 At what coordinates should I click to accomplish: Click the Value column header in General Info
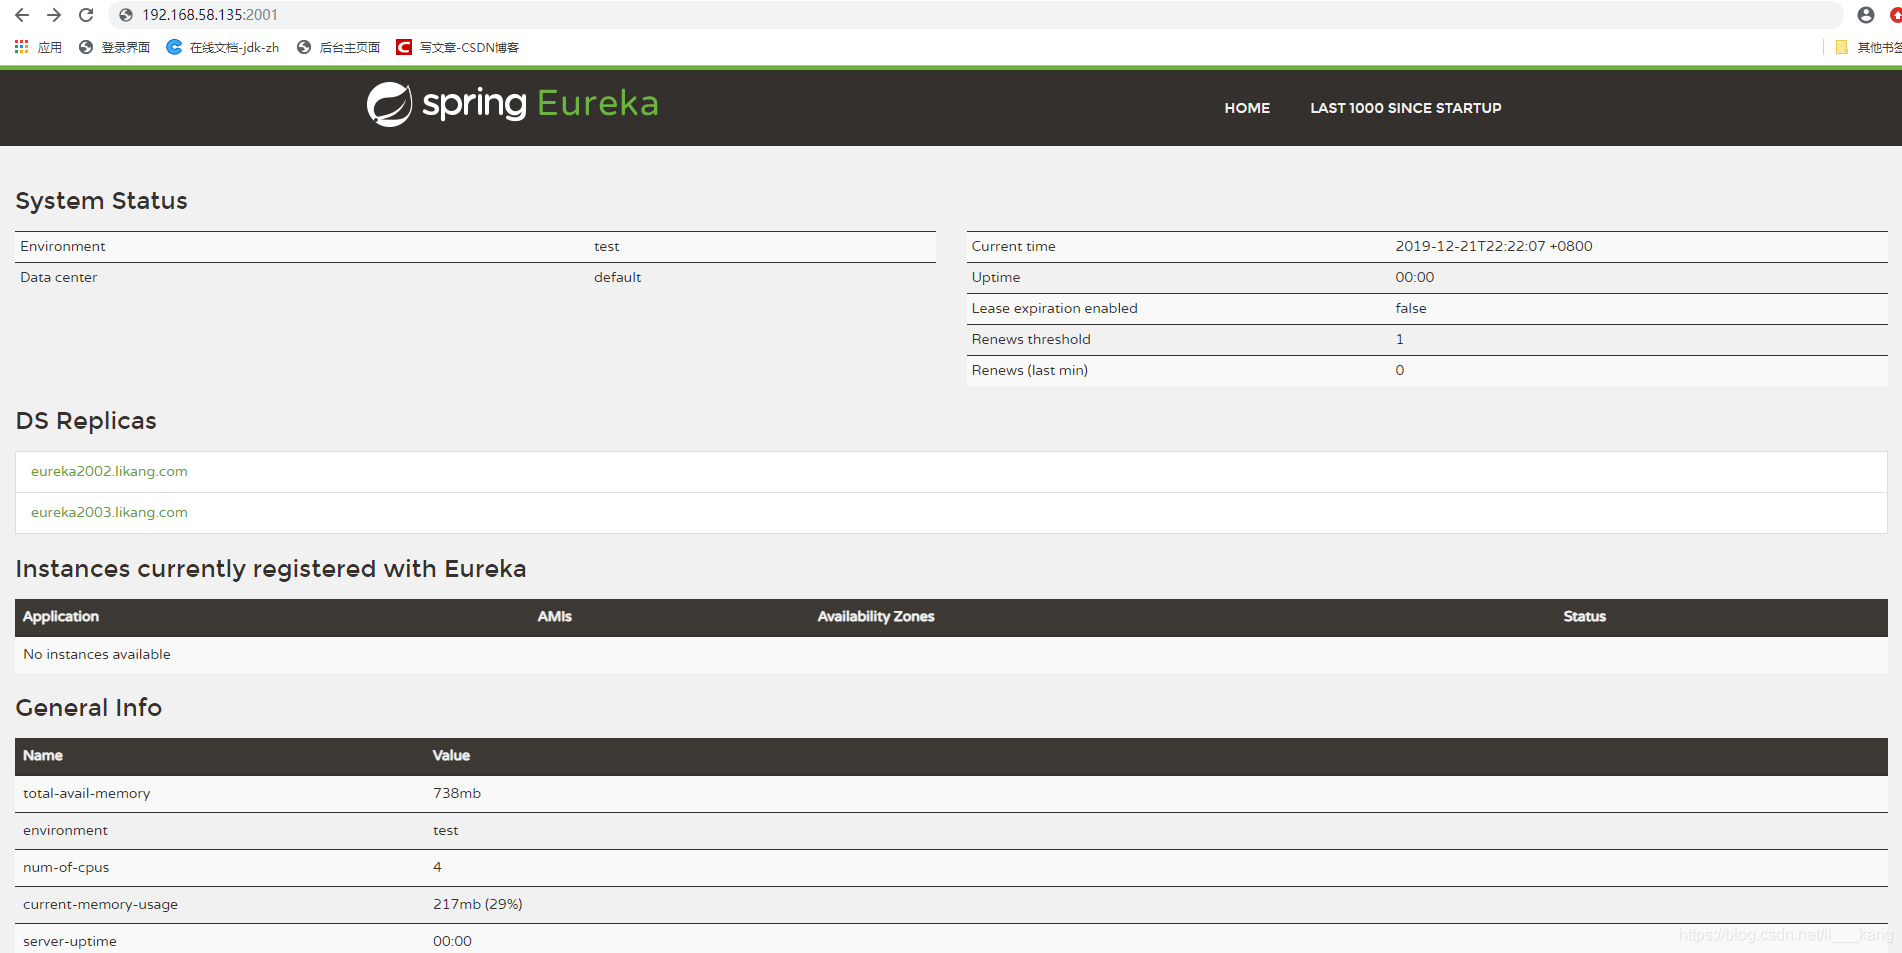coord(451,755)
